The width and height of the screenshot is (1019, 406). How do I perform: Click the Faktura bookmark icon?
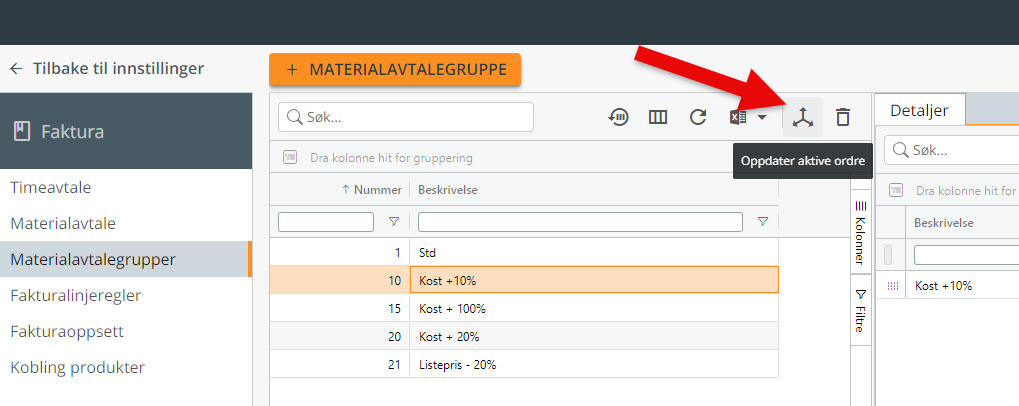pyautogui.click(x=21, y=132)
